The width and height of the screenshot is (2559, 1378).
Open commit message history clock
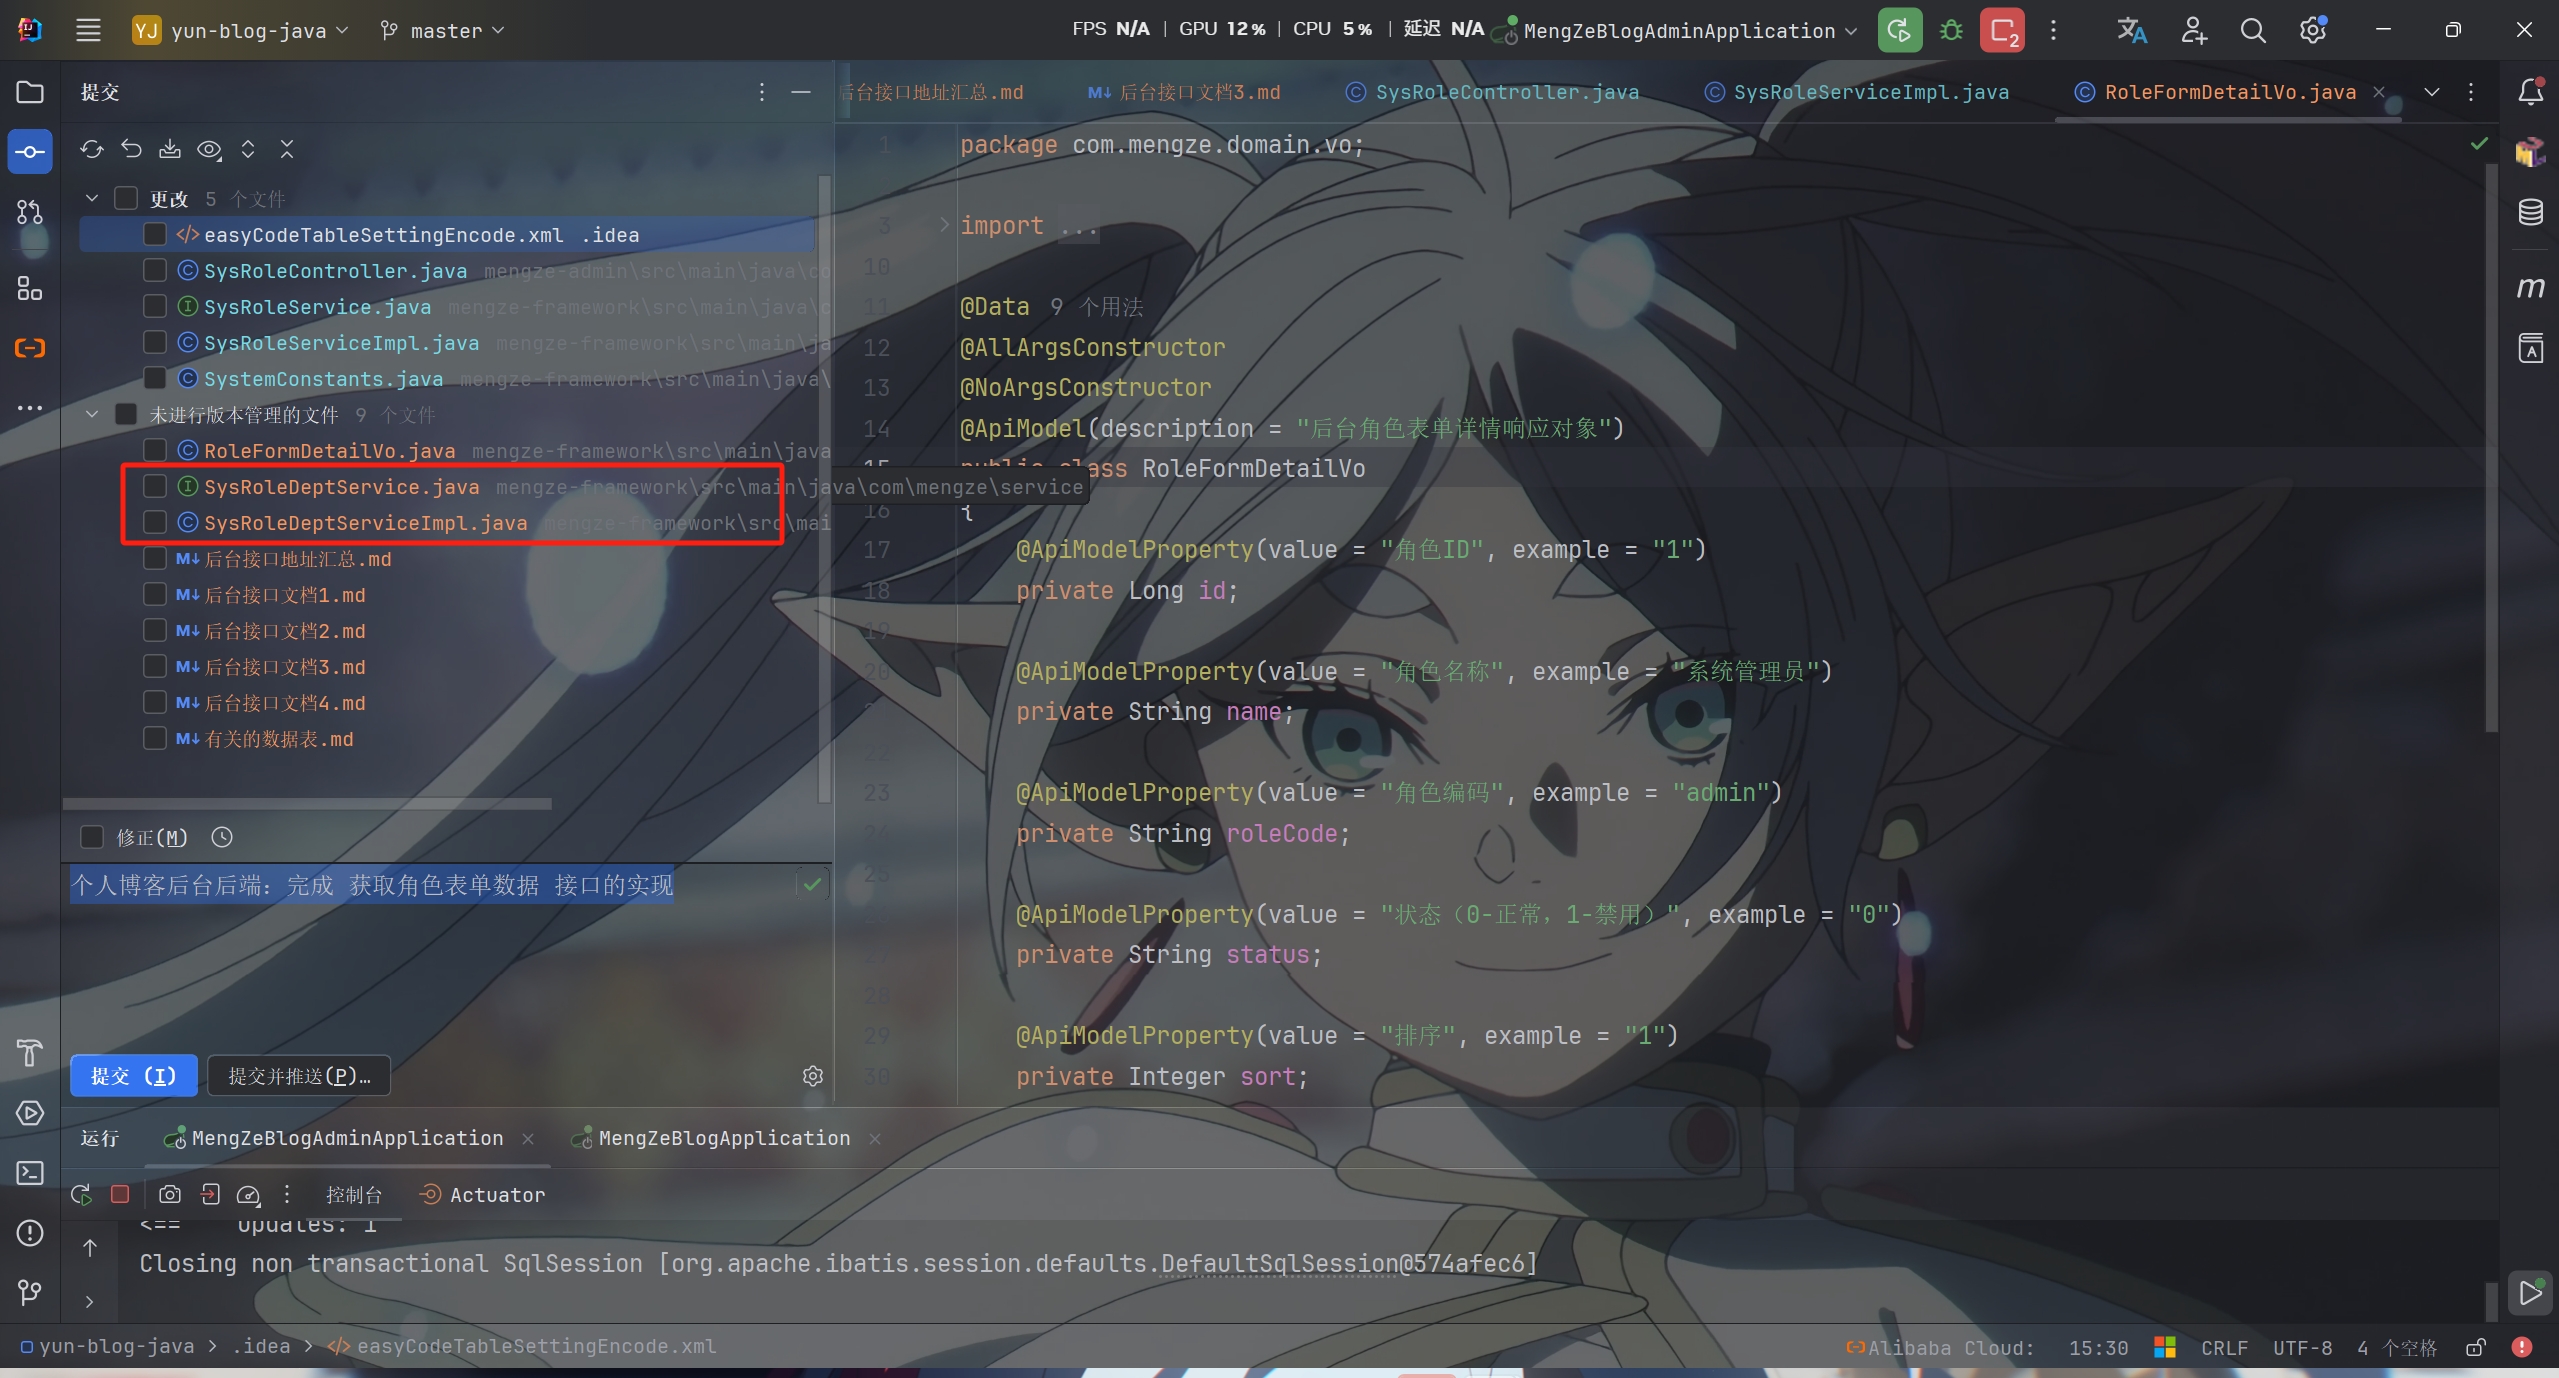point(222,837)
